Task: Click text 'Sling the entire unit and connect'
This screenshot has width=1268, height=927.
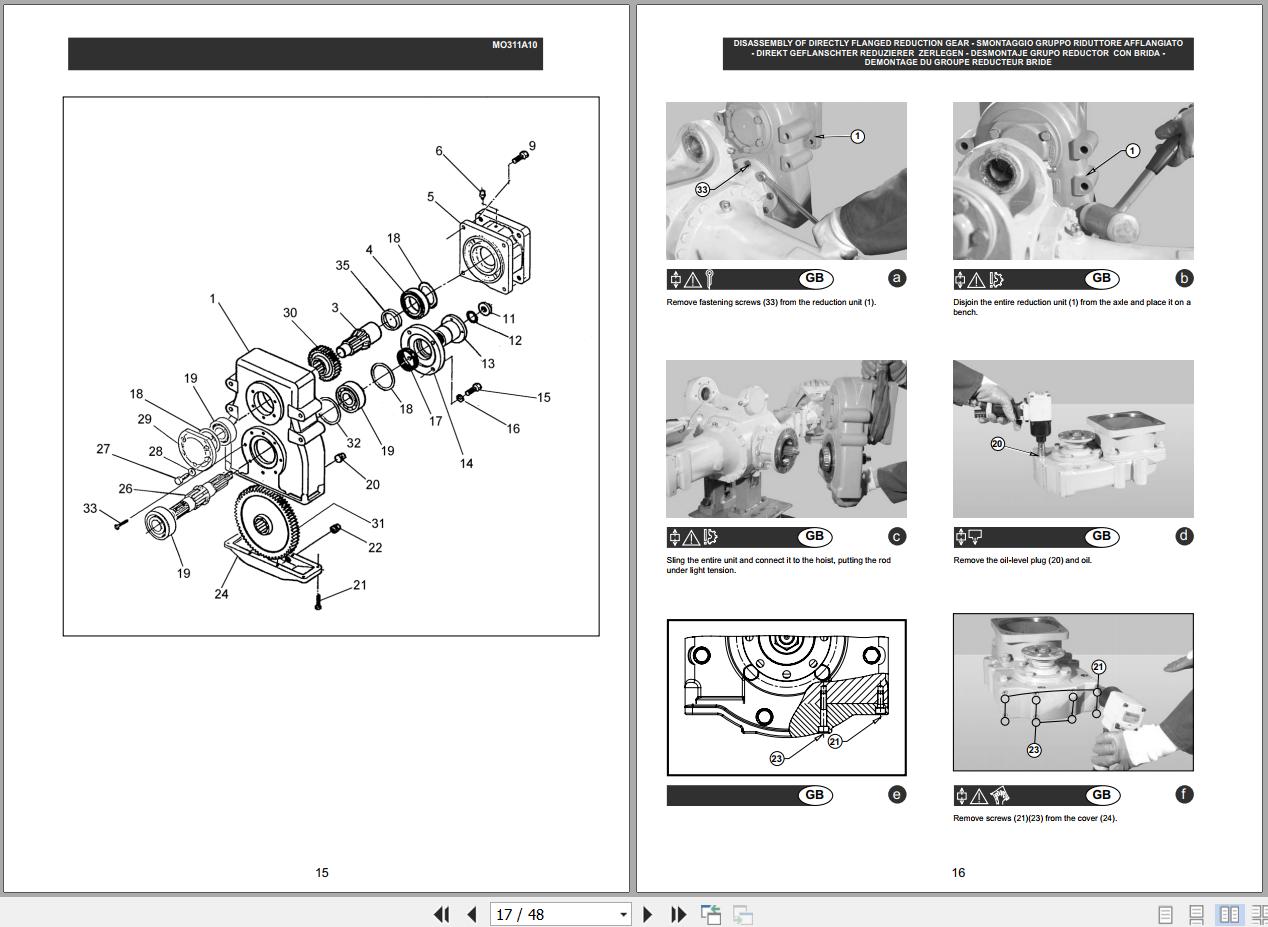Action: pos(778,565)
